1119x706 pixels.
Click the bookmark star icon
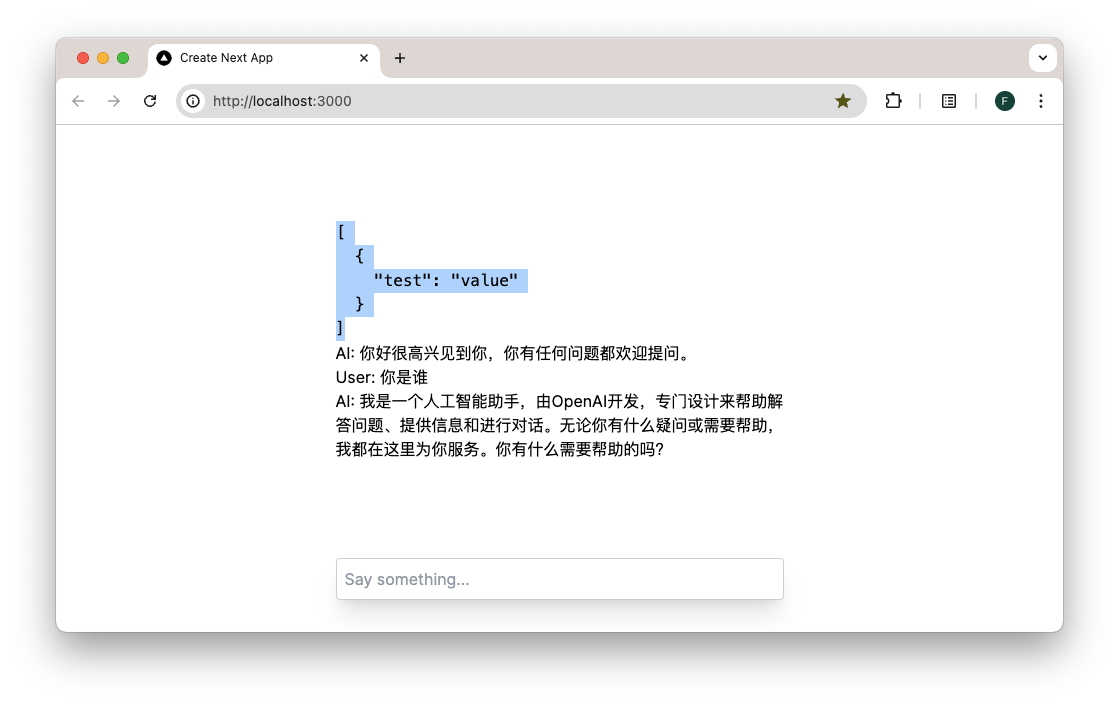[x=843, y=101]
